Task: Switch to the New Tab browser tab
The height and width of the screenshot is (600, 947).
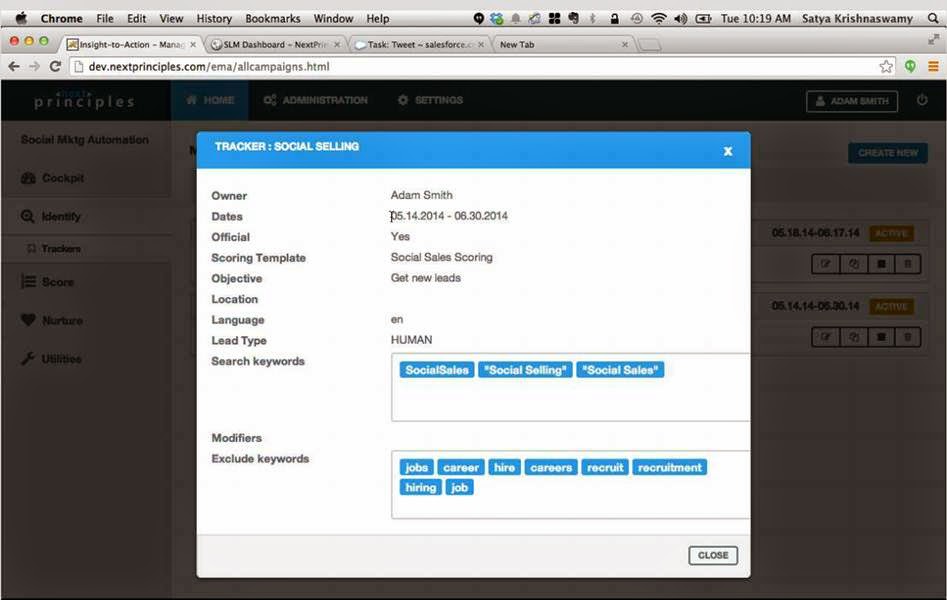Action: 562,45
